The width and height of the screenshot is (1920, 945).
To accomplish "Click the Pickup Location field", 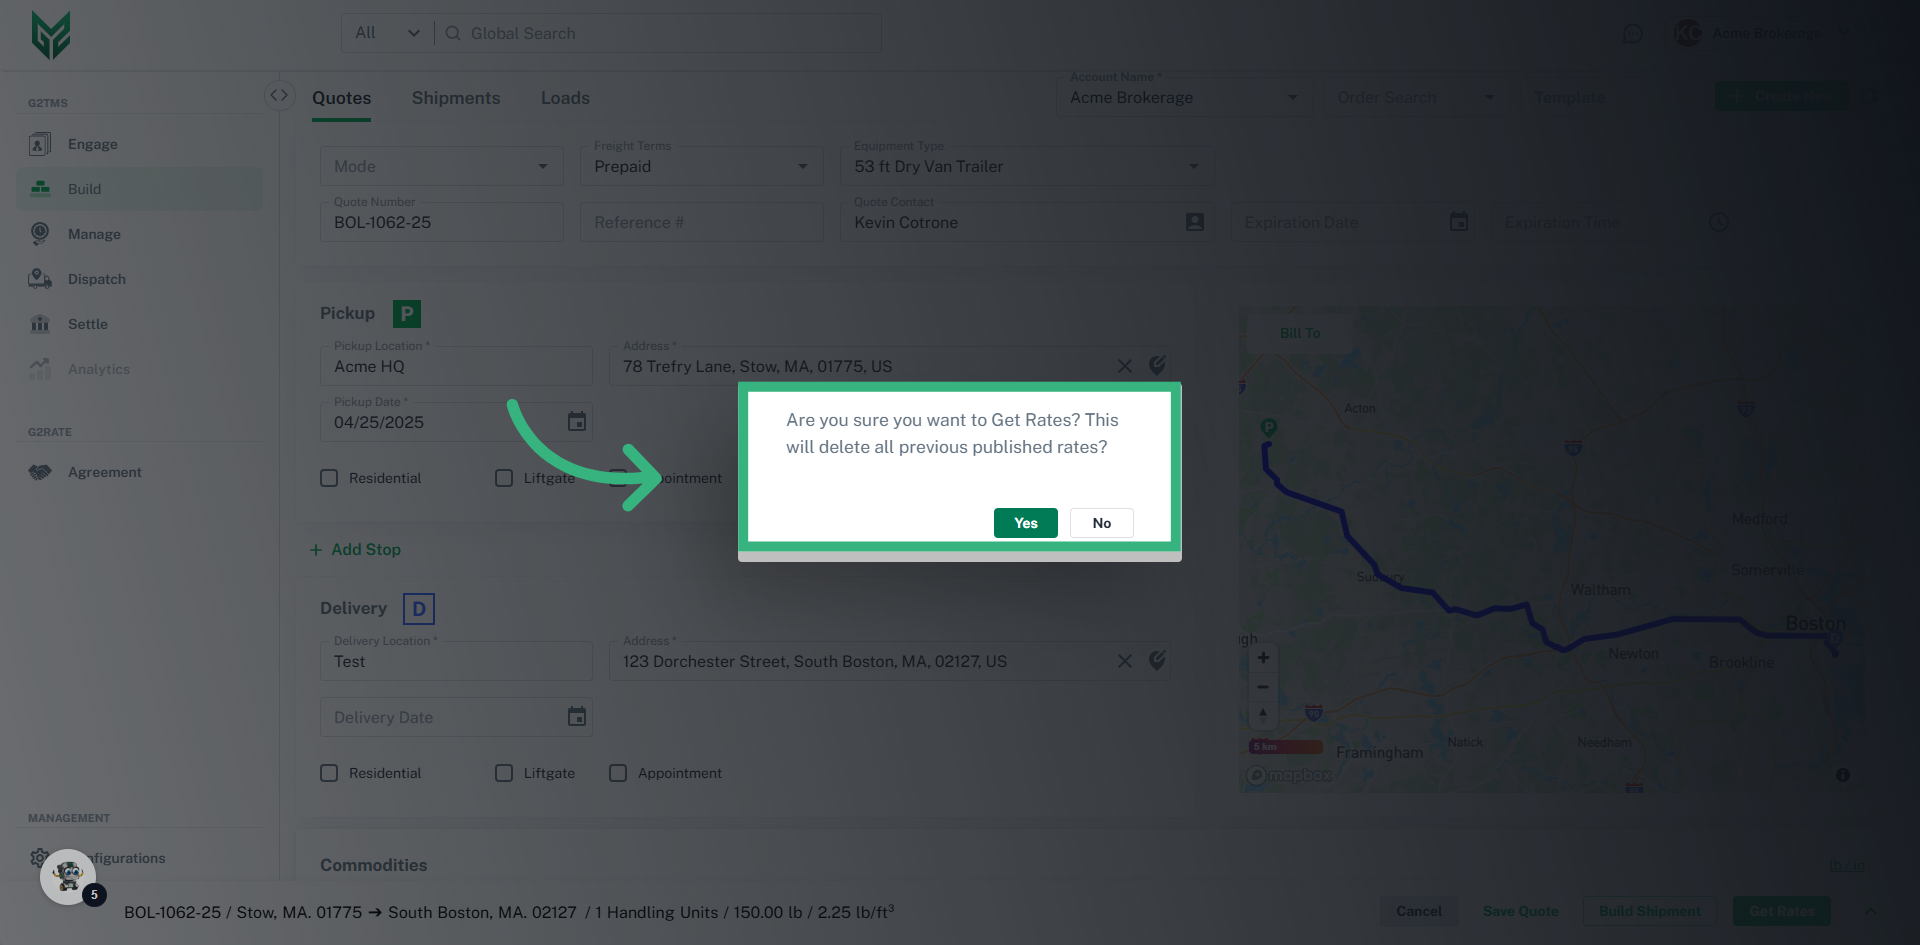I will pyautogui.click(x=456, y=366).
